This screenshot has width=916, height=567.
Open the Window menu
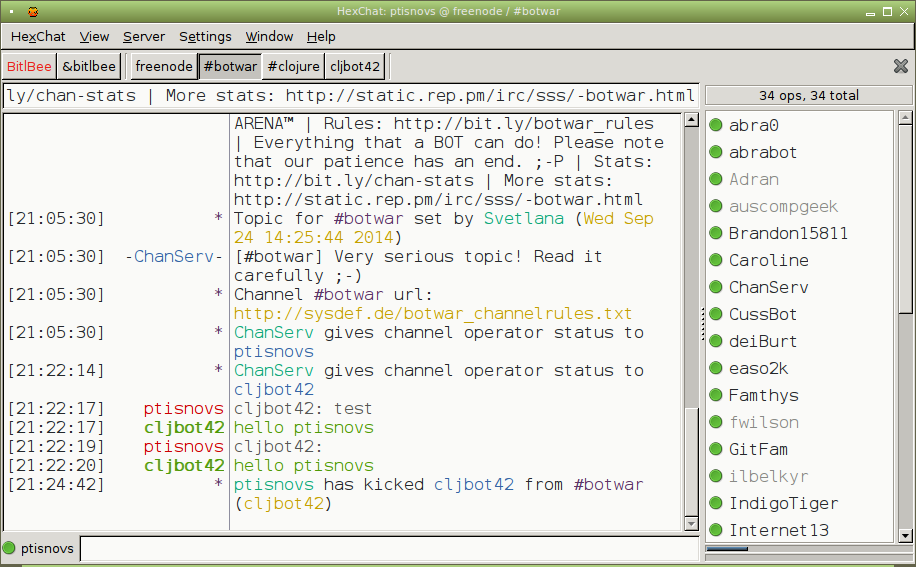pos(269,37)
